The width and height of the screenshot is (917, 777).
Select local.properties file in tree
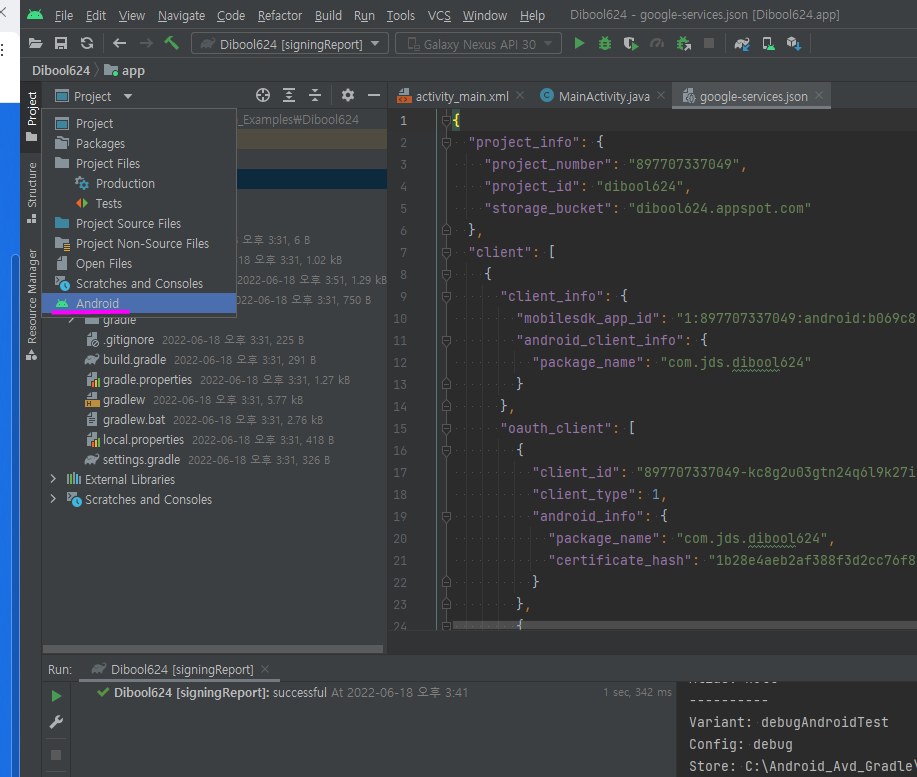tap(143, 440)
